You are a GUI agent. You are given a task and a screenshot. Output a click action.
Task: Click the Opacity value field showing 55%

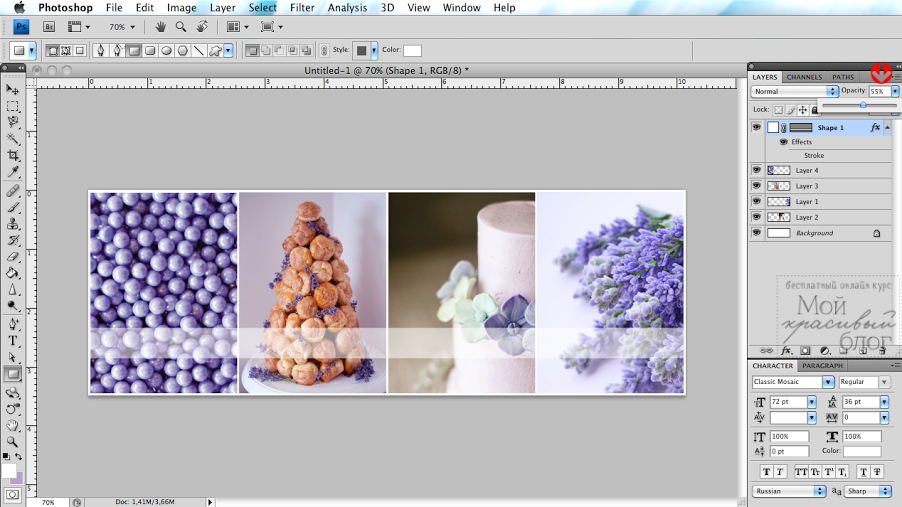tap(879, 91)
